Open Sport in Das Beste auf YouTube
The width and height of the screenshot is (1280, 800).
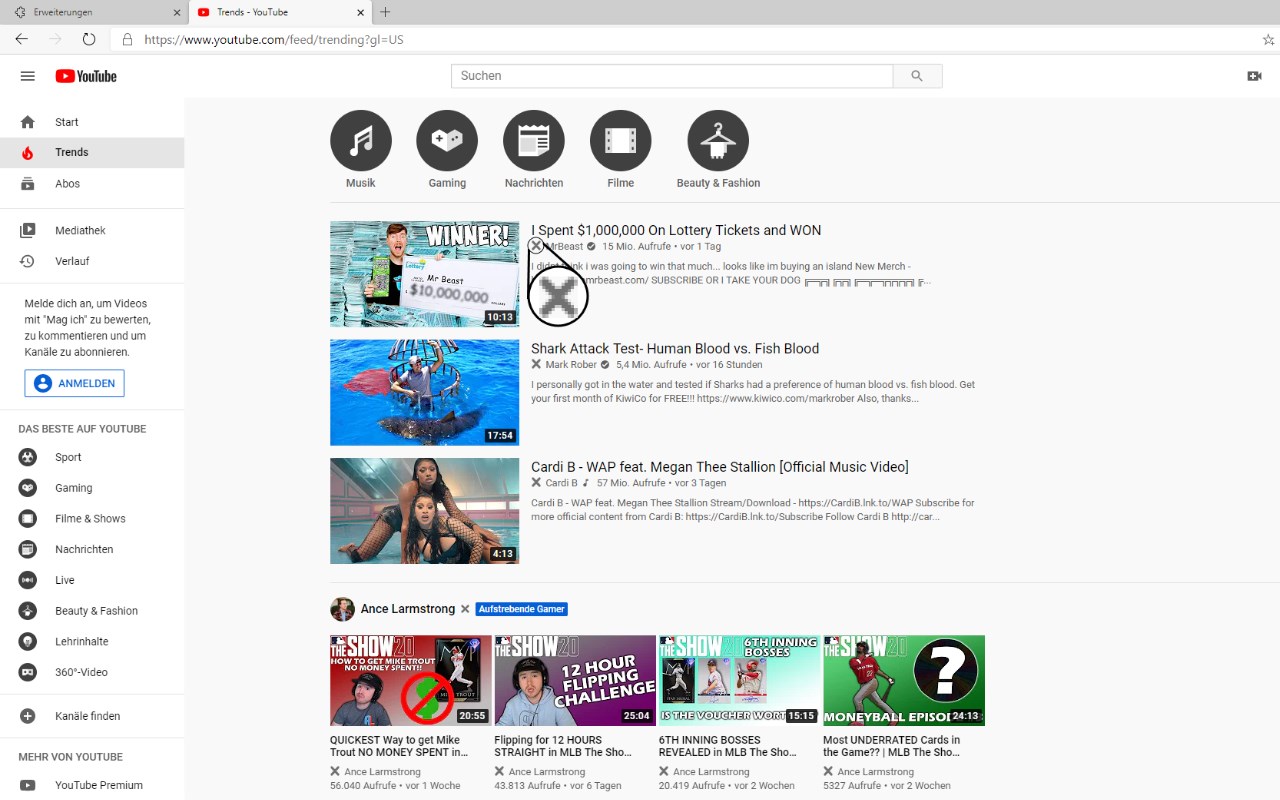(x=92, y=457)
